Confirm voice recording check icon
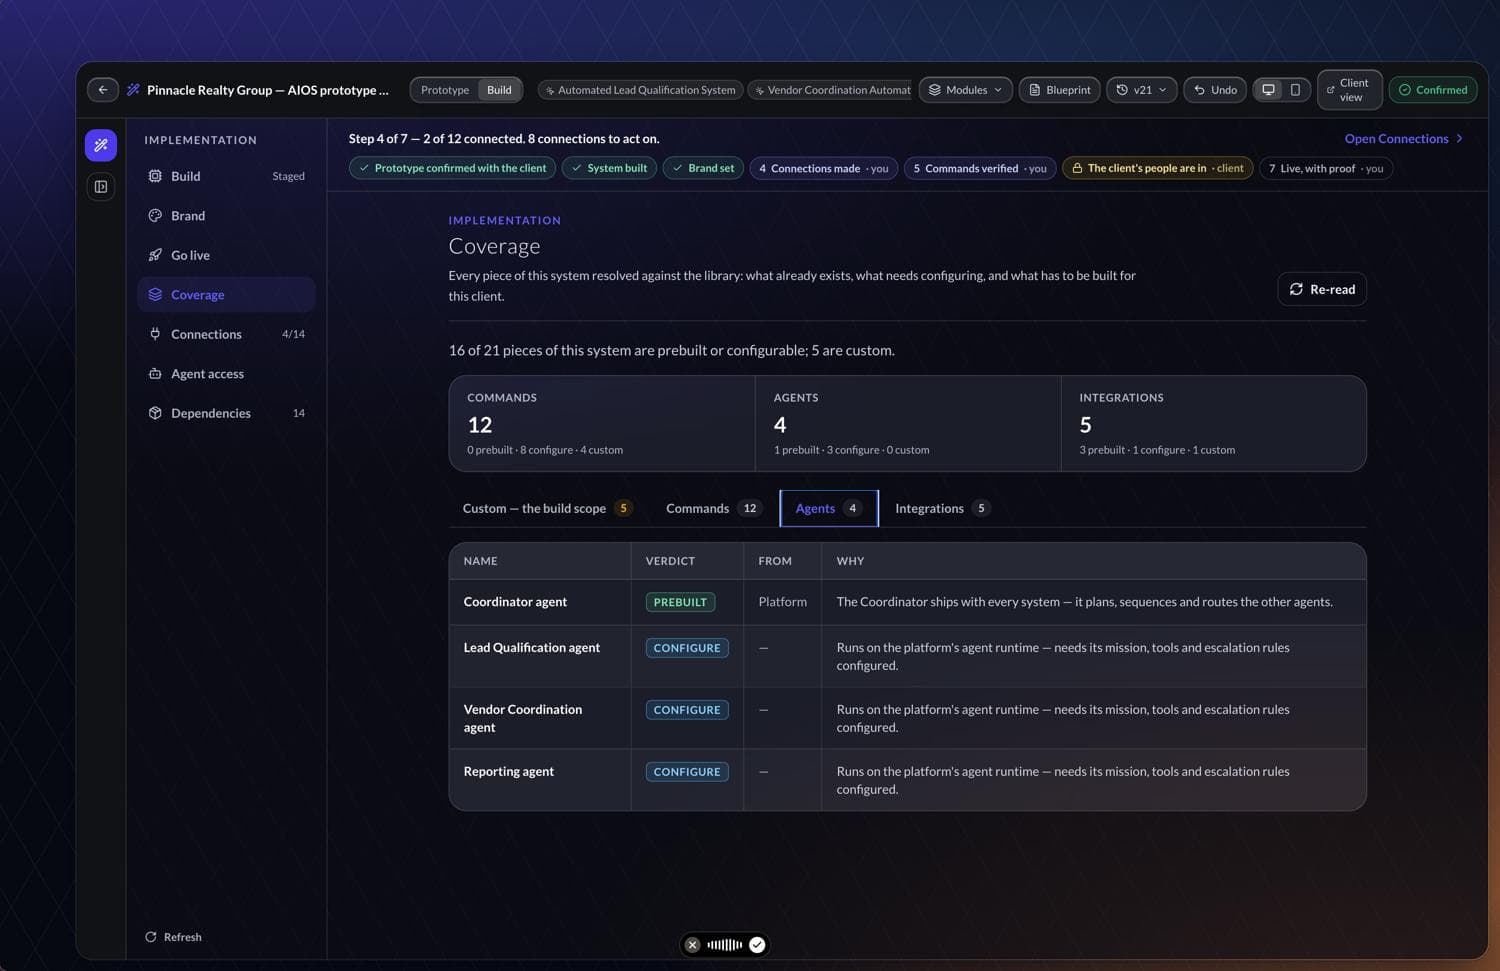 pos(757,945)
